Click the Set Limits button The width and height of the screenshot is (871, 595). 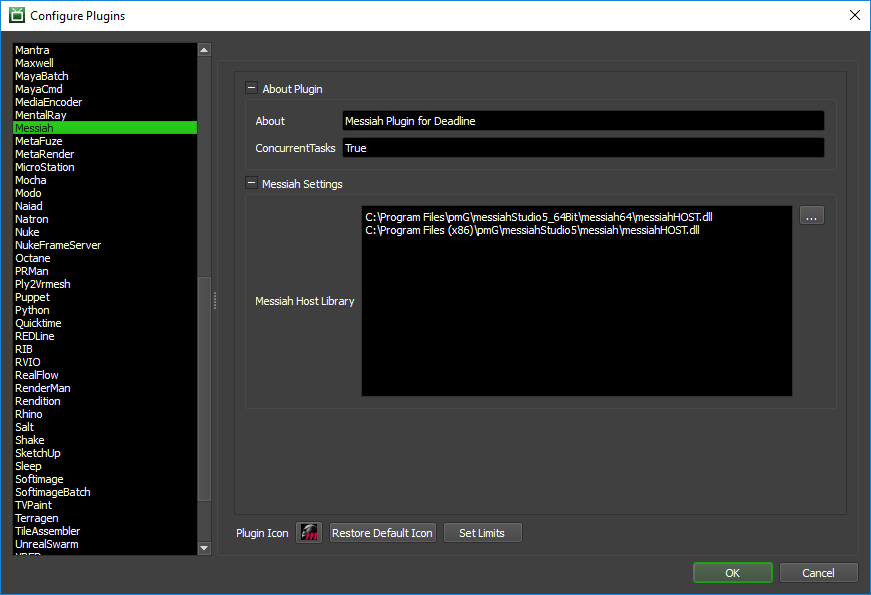(482, 533)
